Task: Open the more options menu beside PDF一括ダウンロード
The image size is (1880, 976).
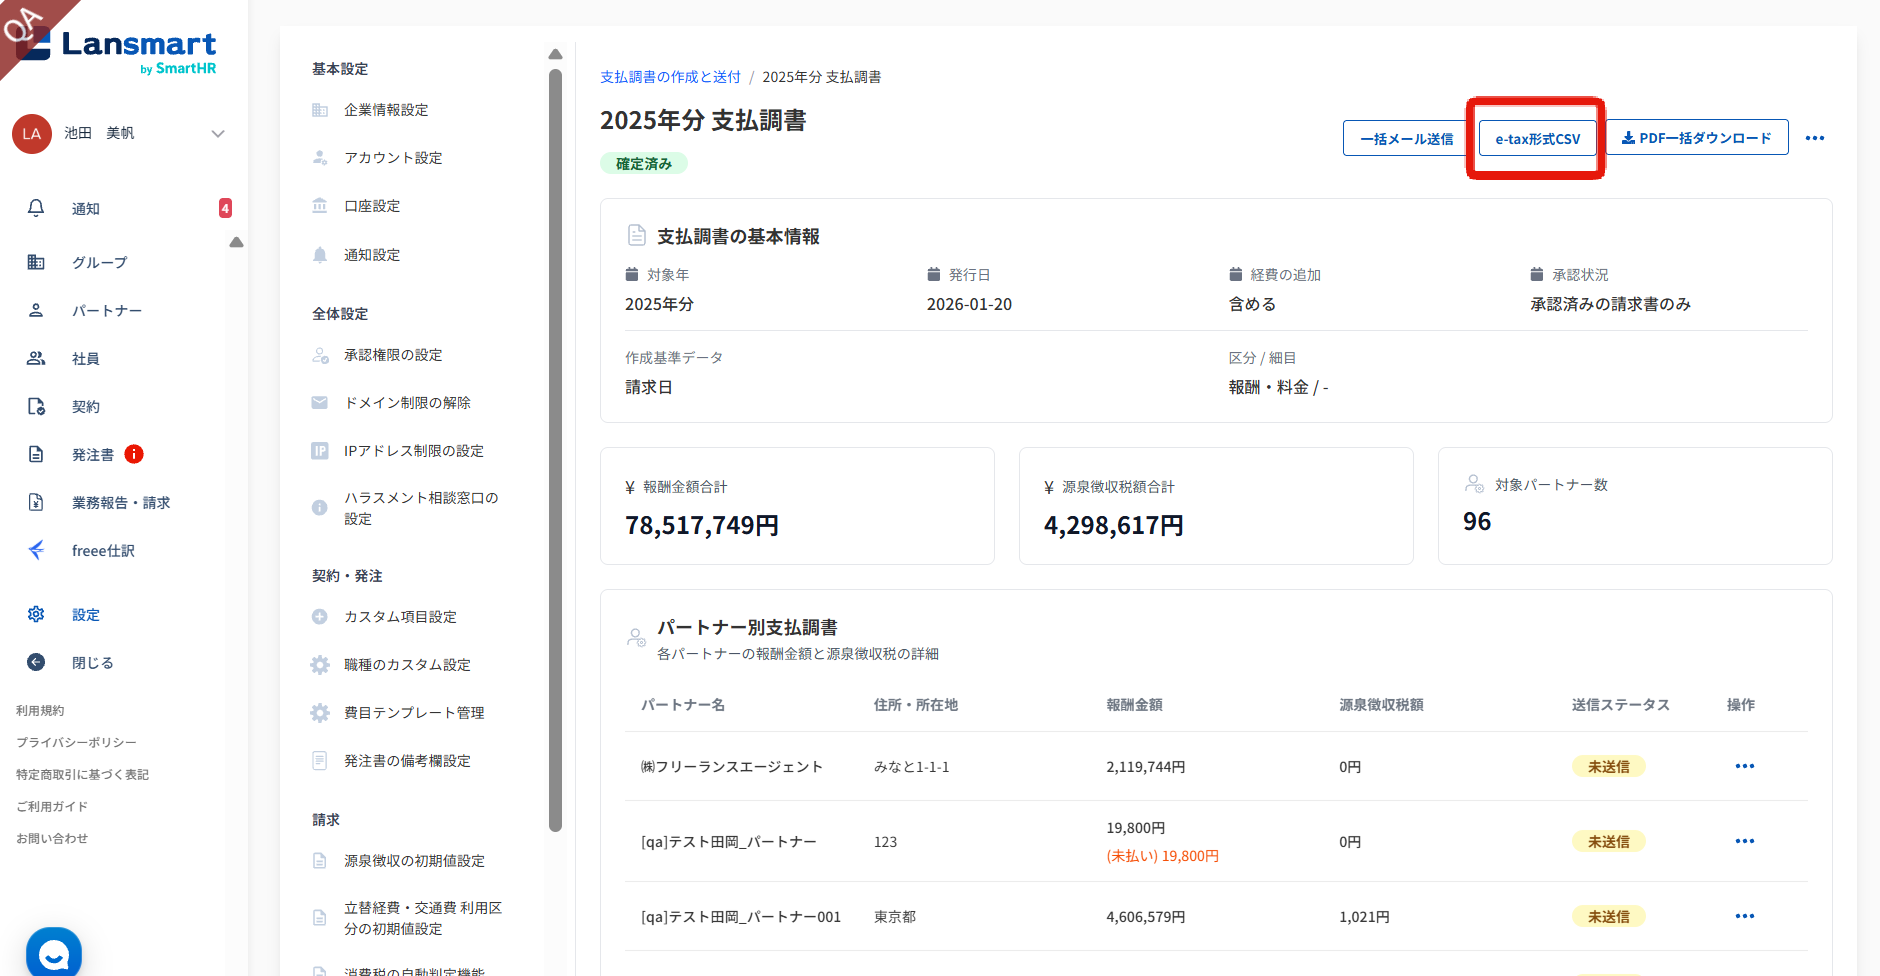Action: coord(1814,138)
